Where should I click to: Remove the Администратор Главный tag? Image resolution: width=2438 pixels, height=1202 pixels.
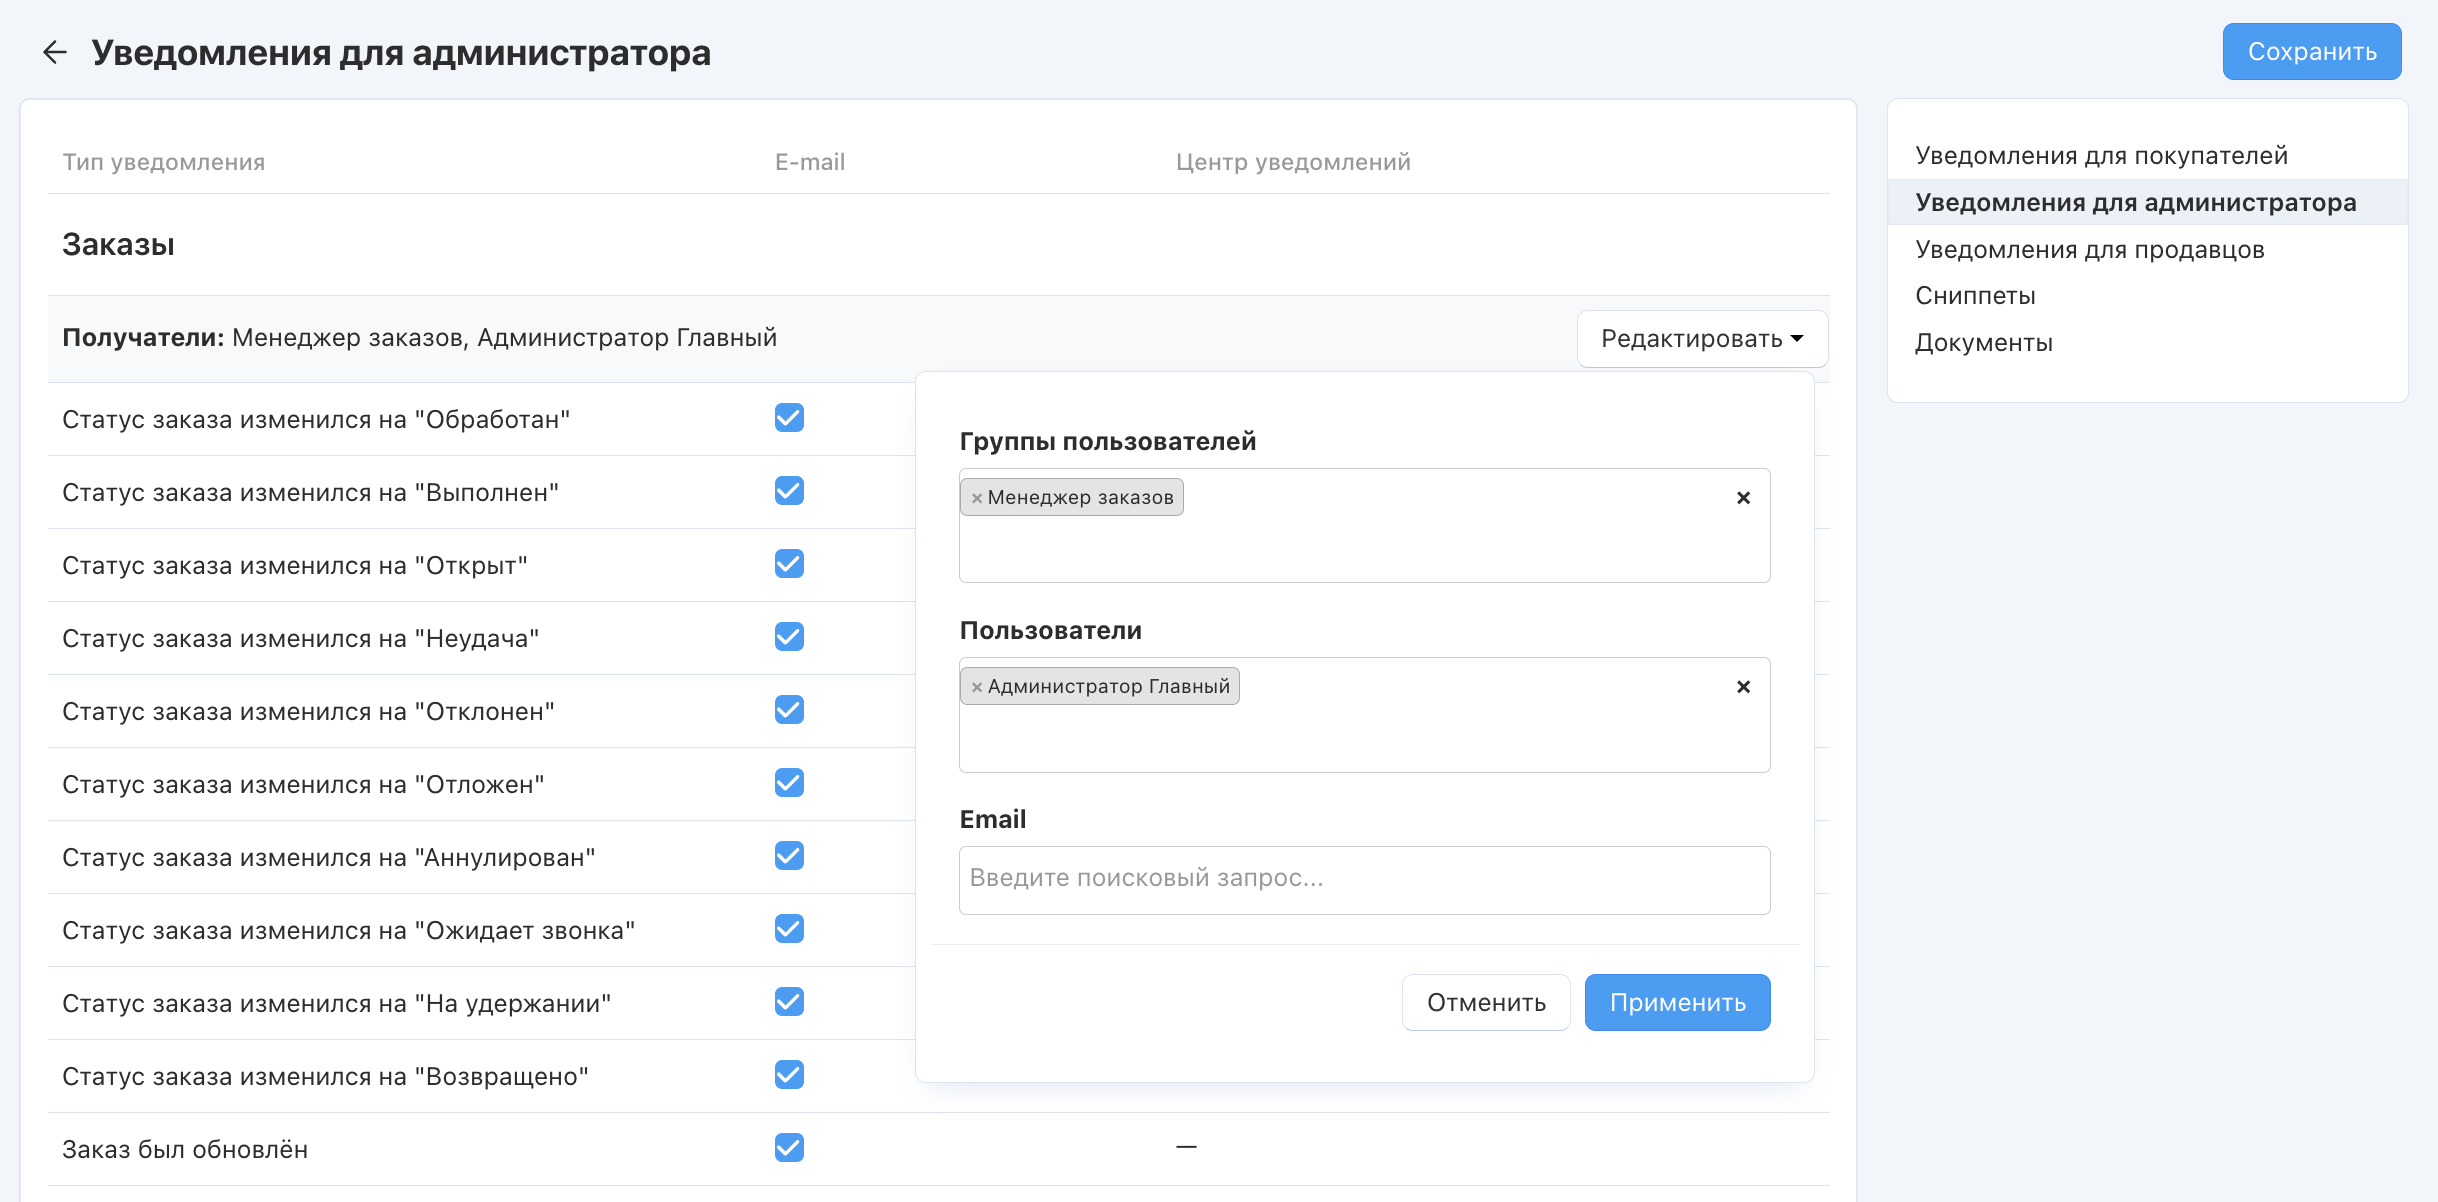click(x=977, y=687)
